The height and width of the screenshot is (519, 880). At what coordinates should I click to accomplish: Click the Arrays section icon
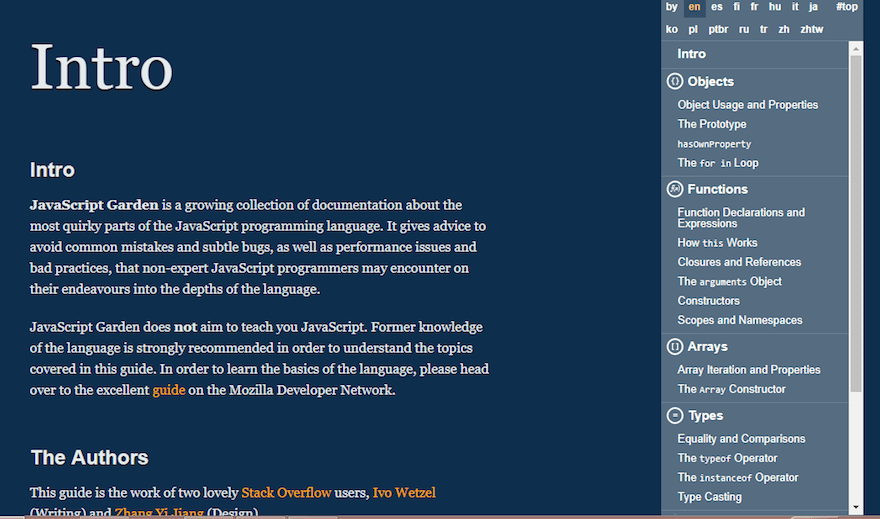pyautogui.click(x=675, y=347)
